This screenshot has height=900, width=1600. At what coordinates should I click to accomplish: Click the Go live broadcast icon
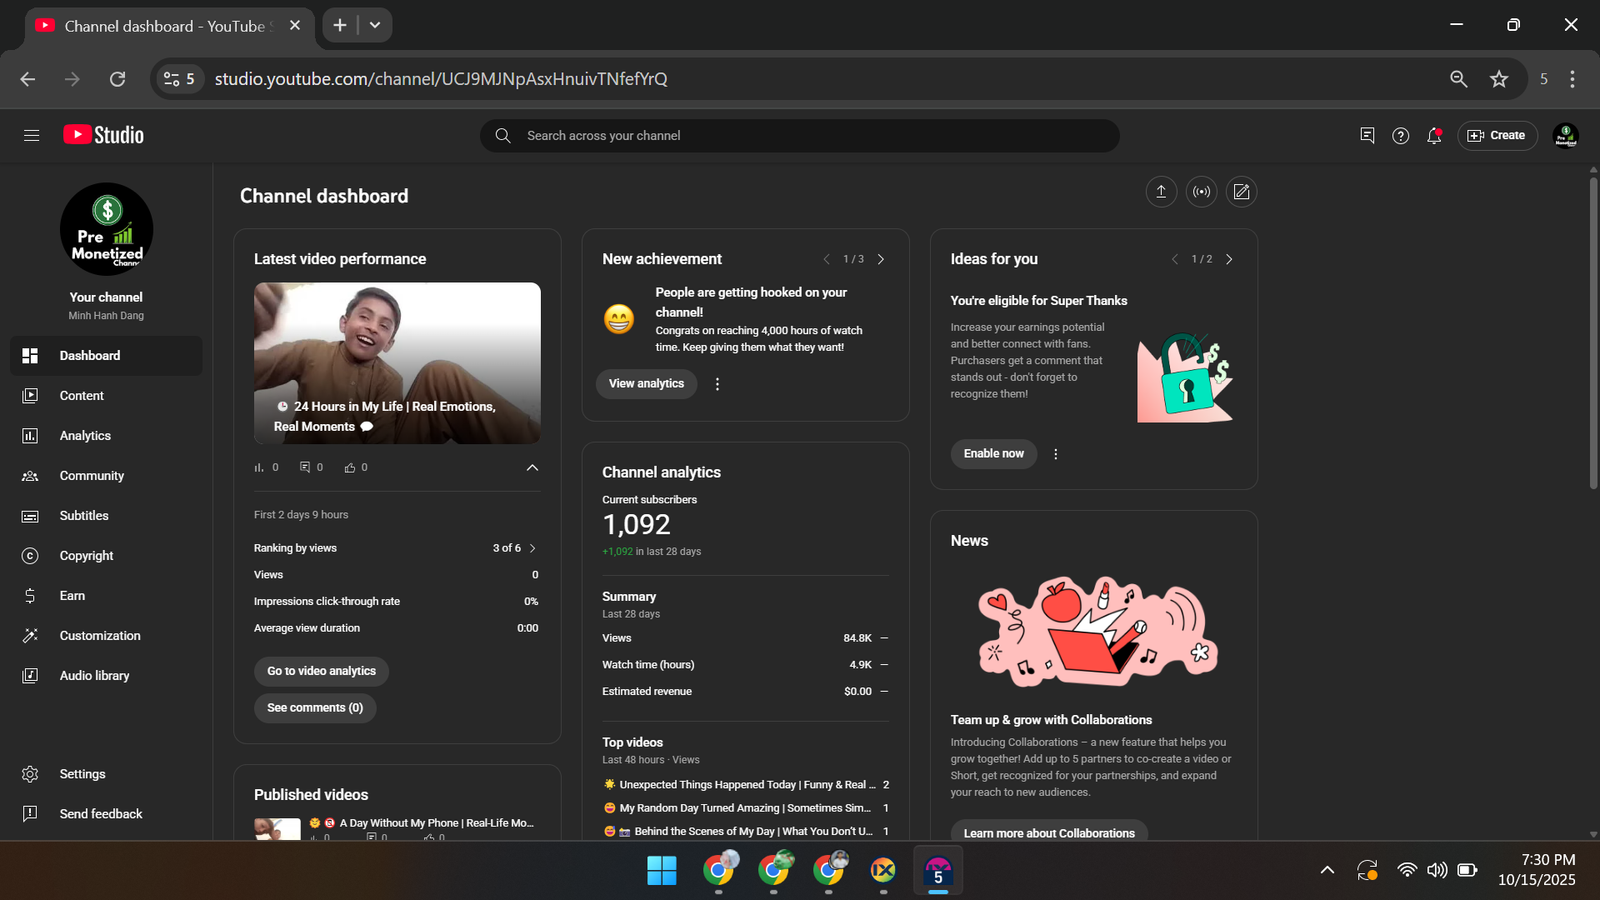(x=1201, y=192)
